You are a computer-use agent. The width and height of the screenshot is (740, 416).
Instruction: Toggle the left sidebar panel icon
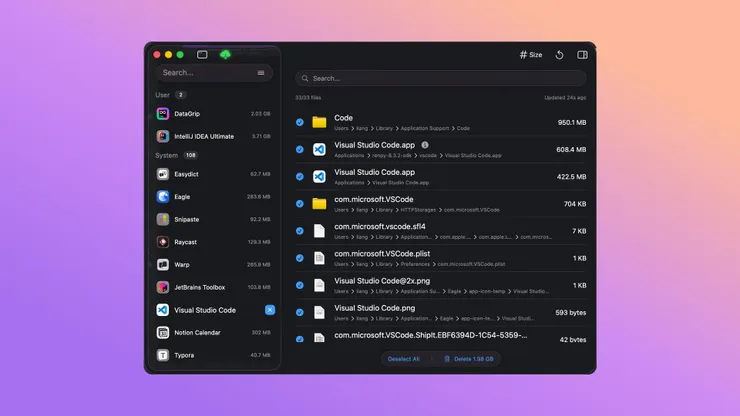202,54
